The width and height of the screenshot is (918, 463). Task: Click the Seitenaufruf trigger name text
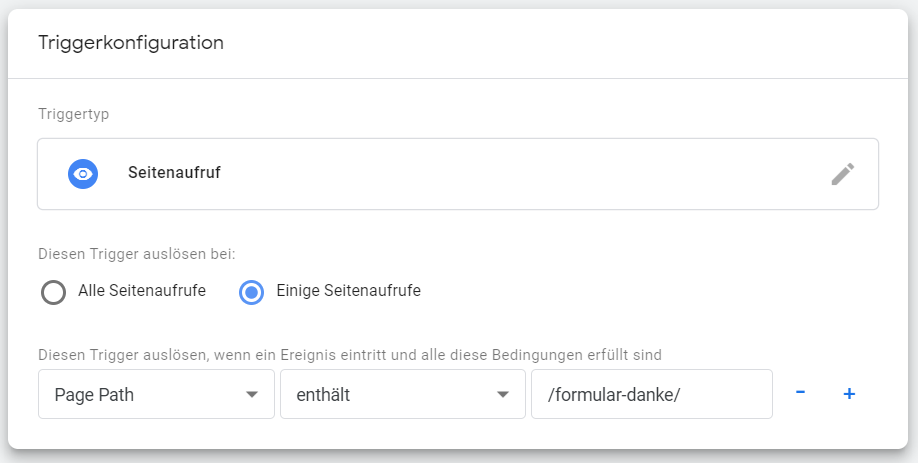tap(174, 173)
